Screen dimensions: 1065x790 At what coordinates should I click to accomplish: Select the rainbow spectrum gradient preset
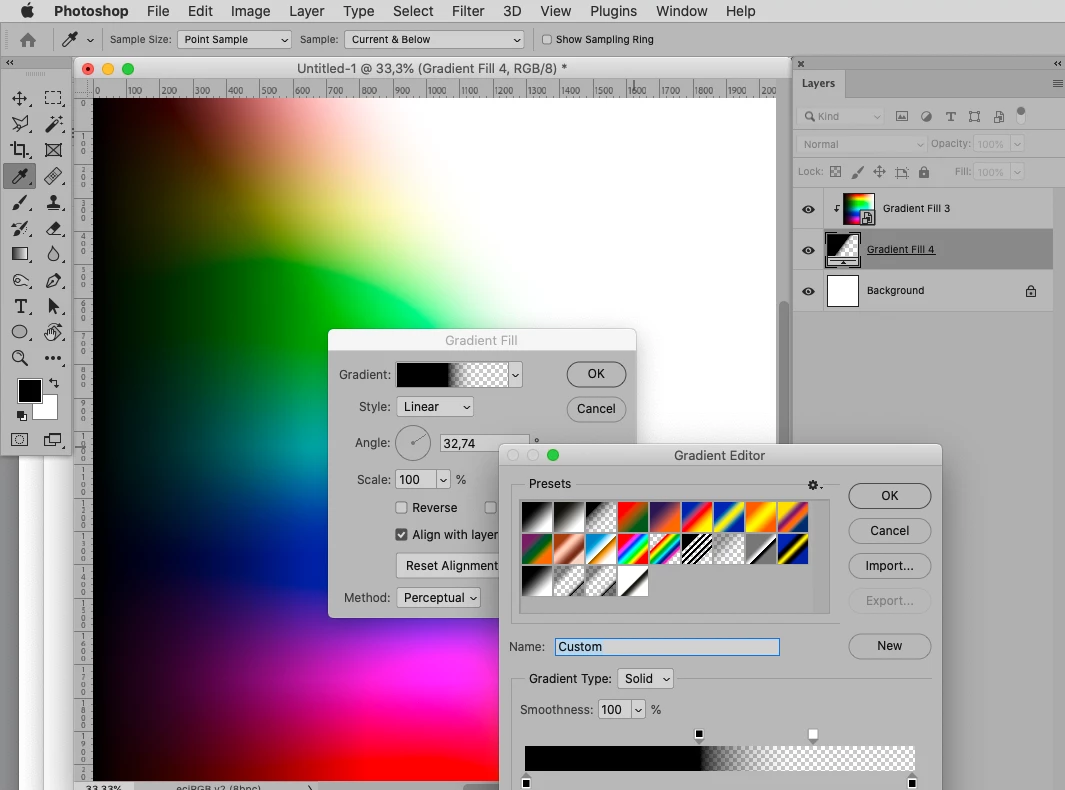click(633, 549)
